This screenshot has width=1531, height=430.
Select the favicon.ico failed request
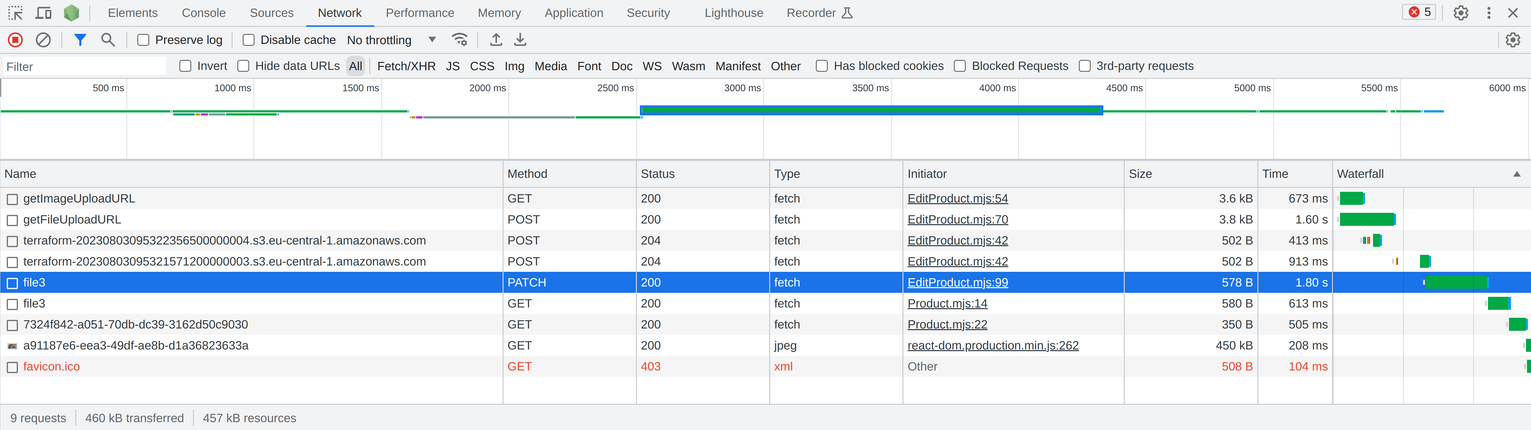pos(765,367)
